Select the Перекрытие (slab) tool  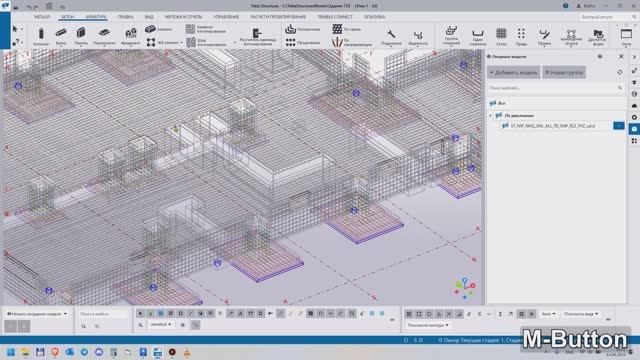(x=104, y=36)
